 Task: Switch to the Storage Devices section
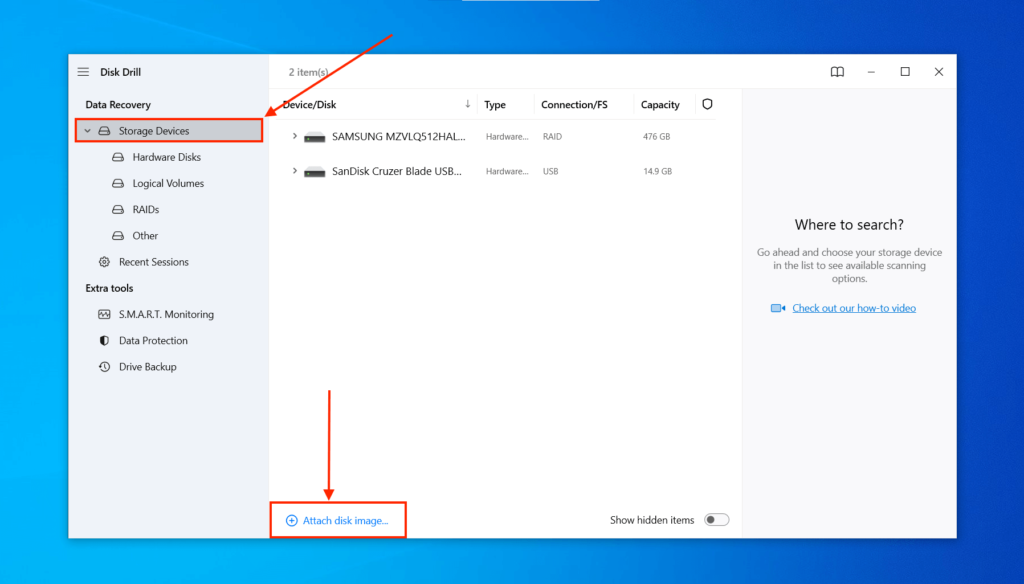(152, 130)
